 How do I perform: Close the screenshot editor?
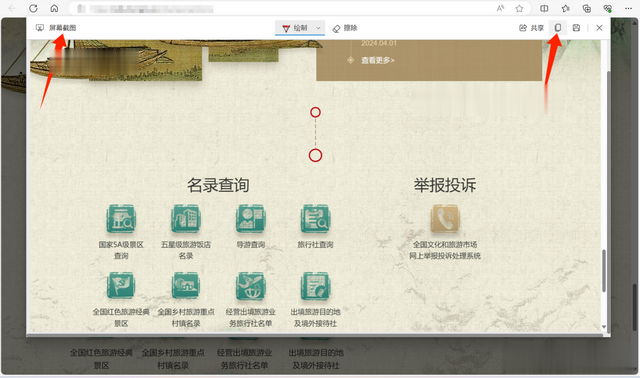click(x=599, y=28)
